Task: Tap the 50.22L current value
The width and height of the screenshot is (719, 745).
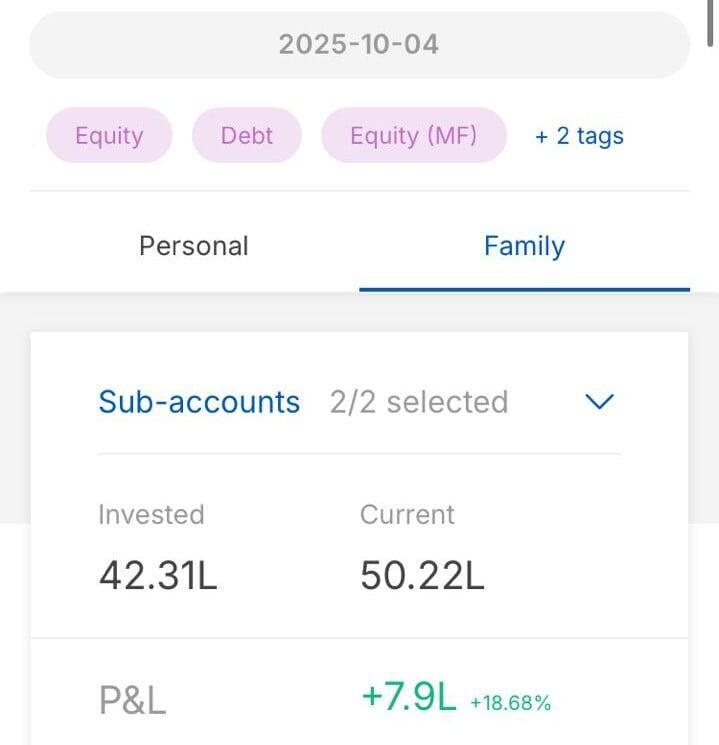Action: point(422,575)
